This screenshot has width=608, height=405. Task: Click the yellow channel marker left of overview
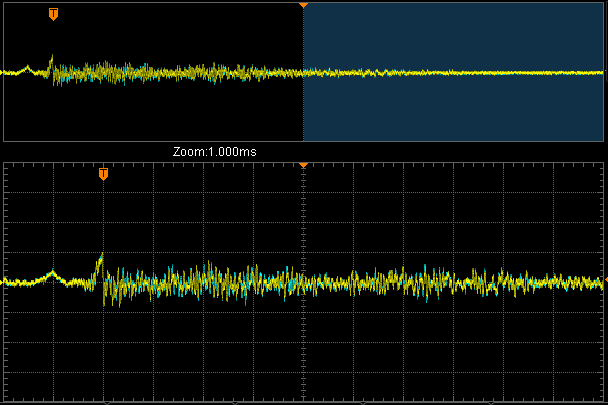click(x=2, y=72)
